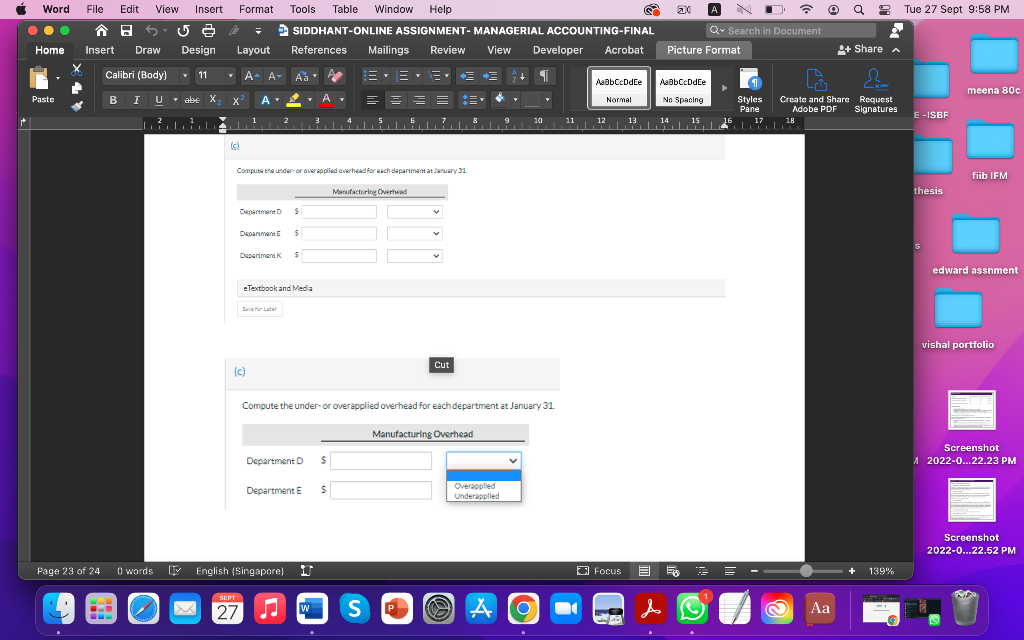Toggle the bulleted list

[x=372, y=76]
